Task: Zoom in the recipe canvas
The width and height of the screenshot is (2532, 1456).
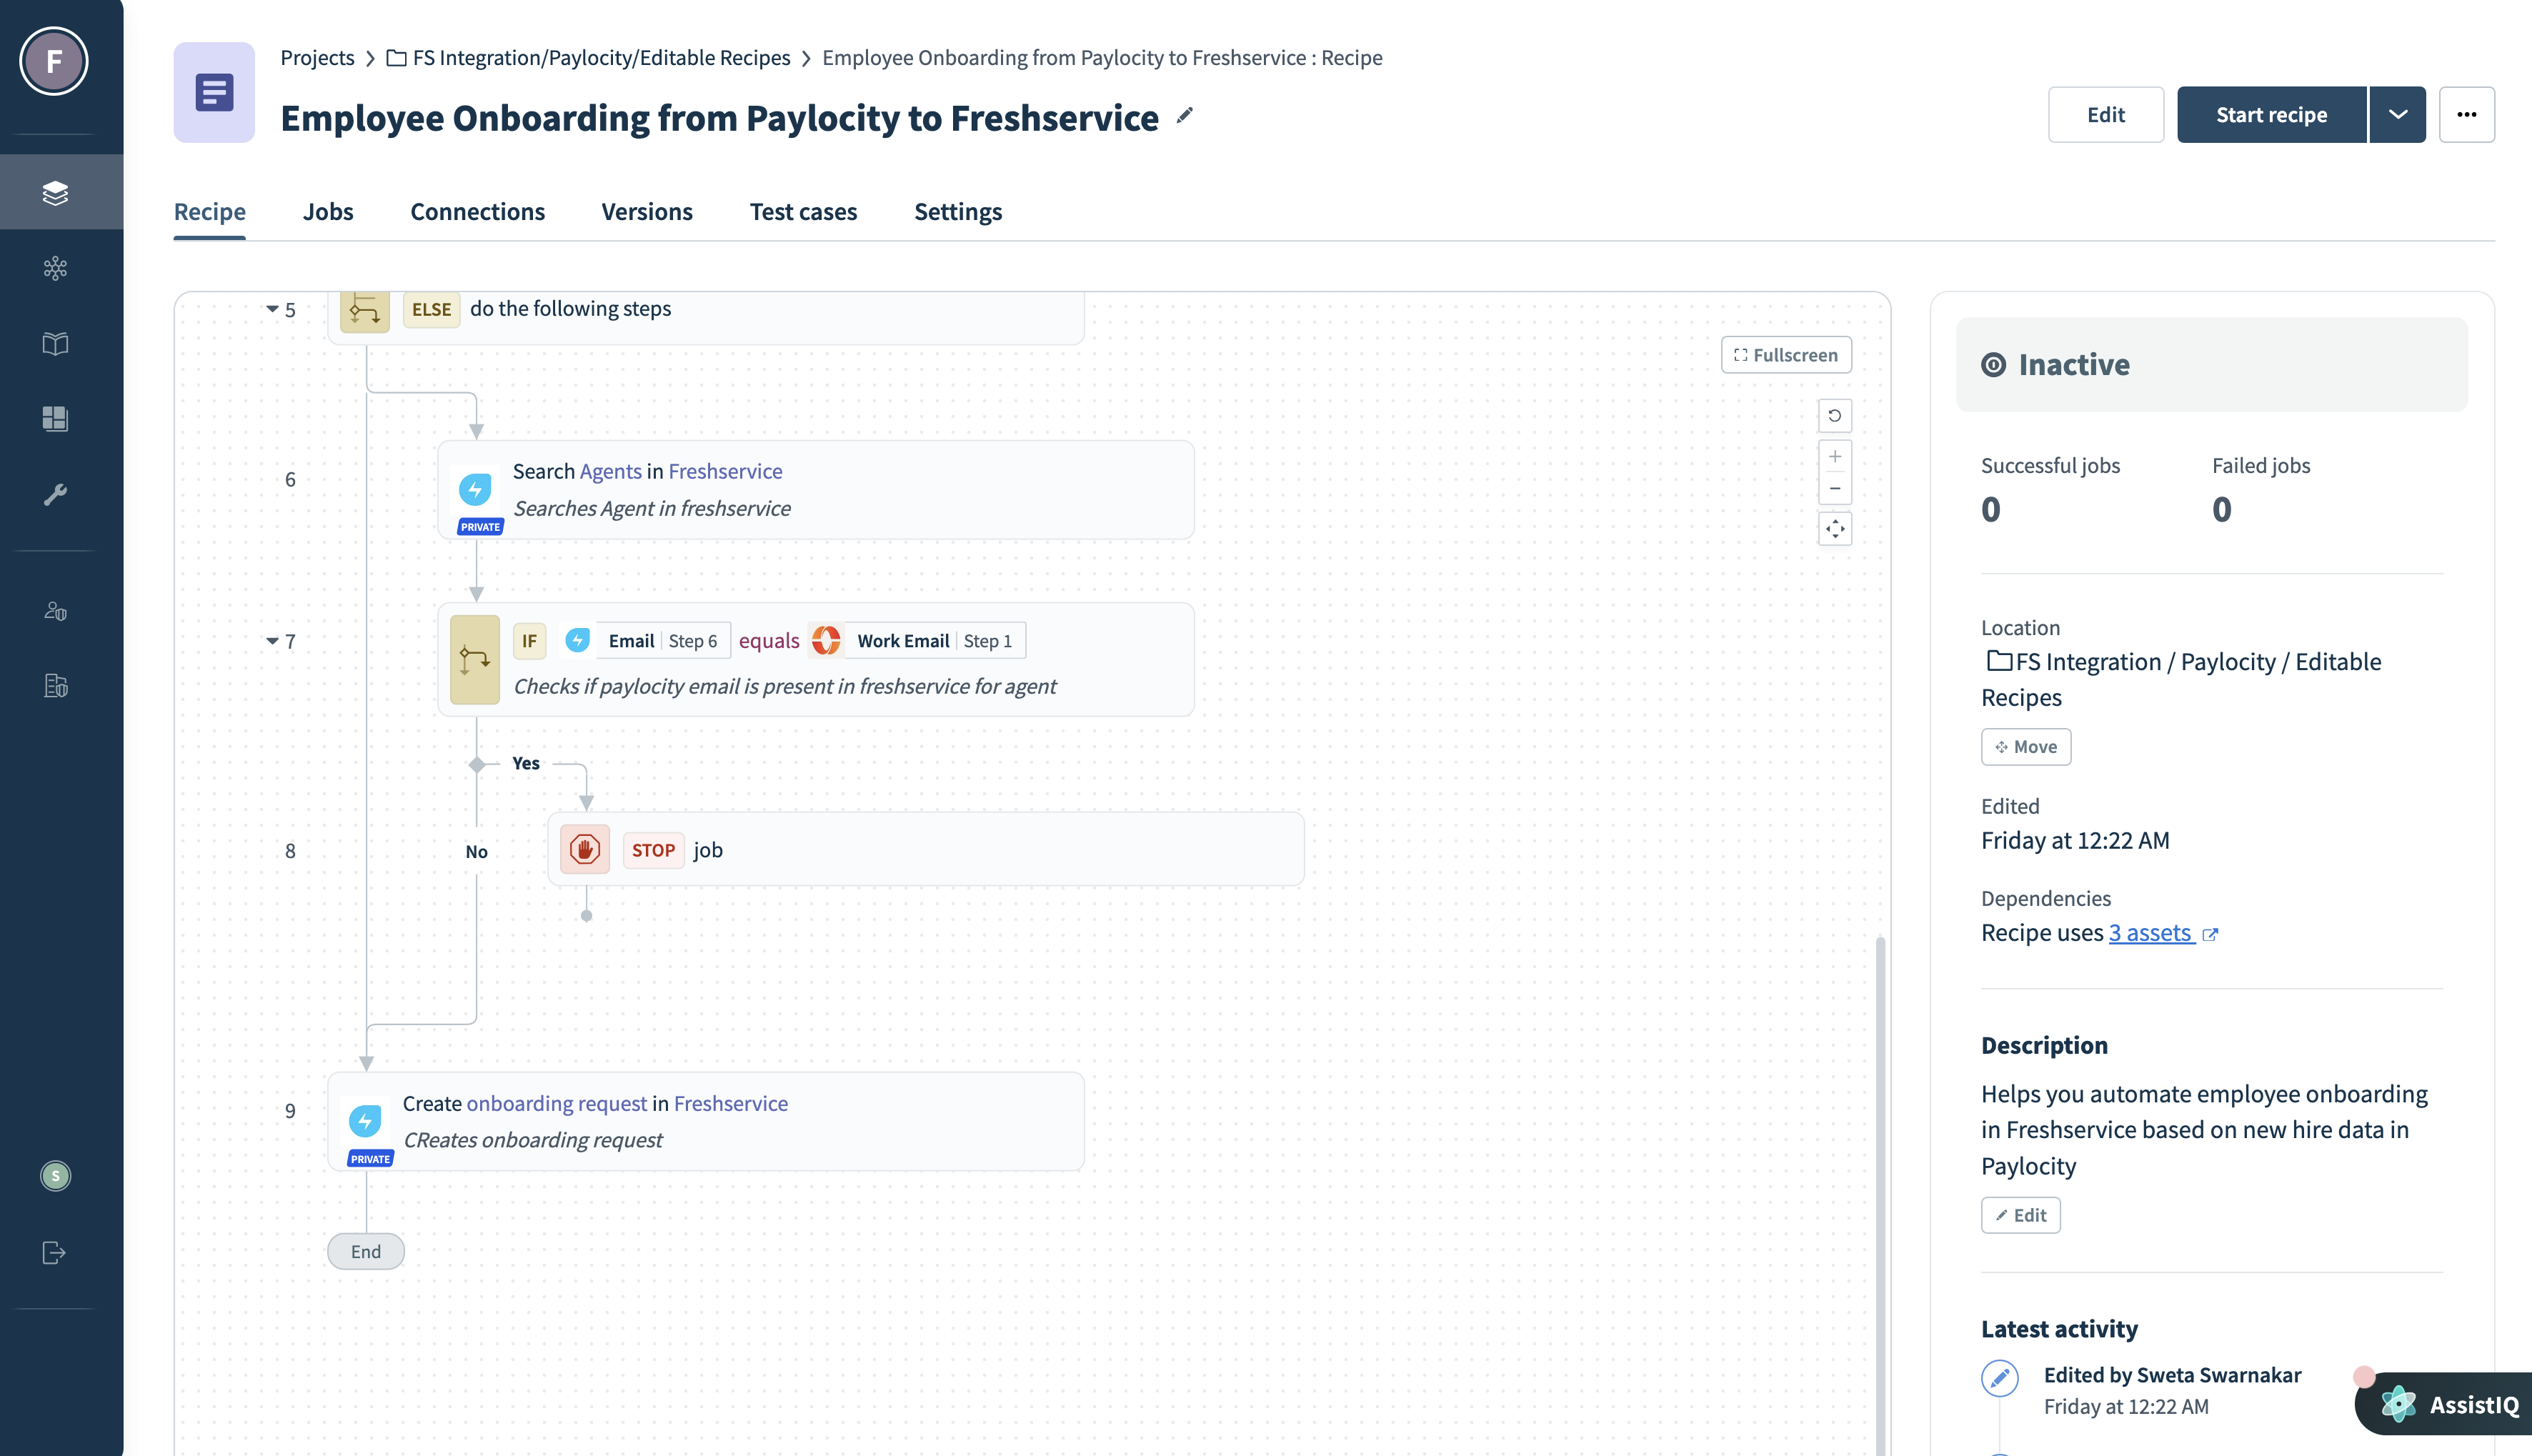Action: pyautogui.click(x=1834, y=457)
